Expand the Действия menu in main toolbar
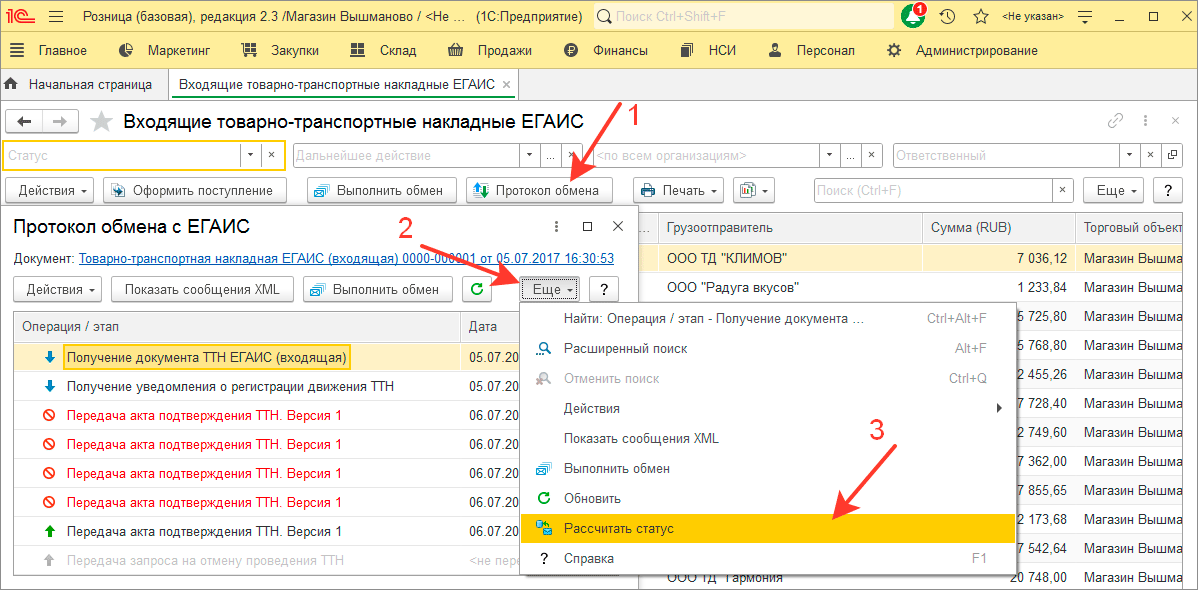 point(50,190)
